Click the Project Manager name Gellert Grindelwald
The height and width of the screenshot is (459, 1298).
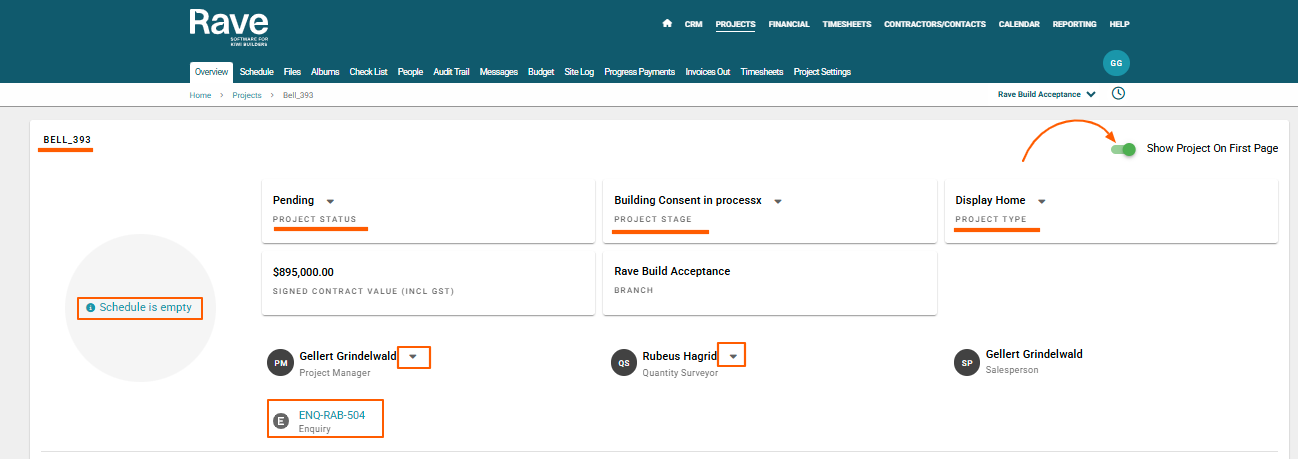coord(348,356)
